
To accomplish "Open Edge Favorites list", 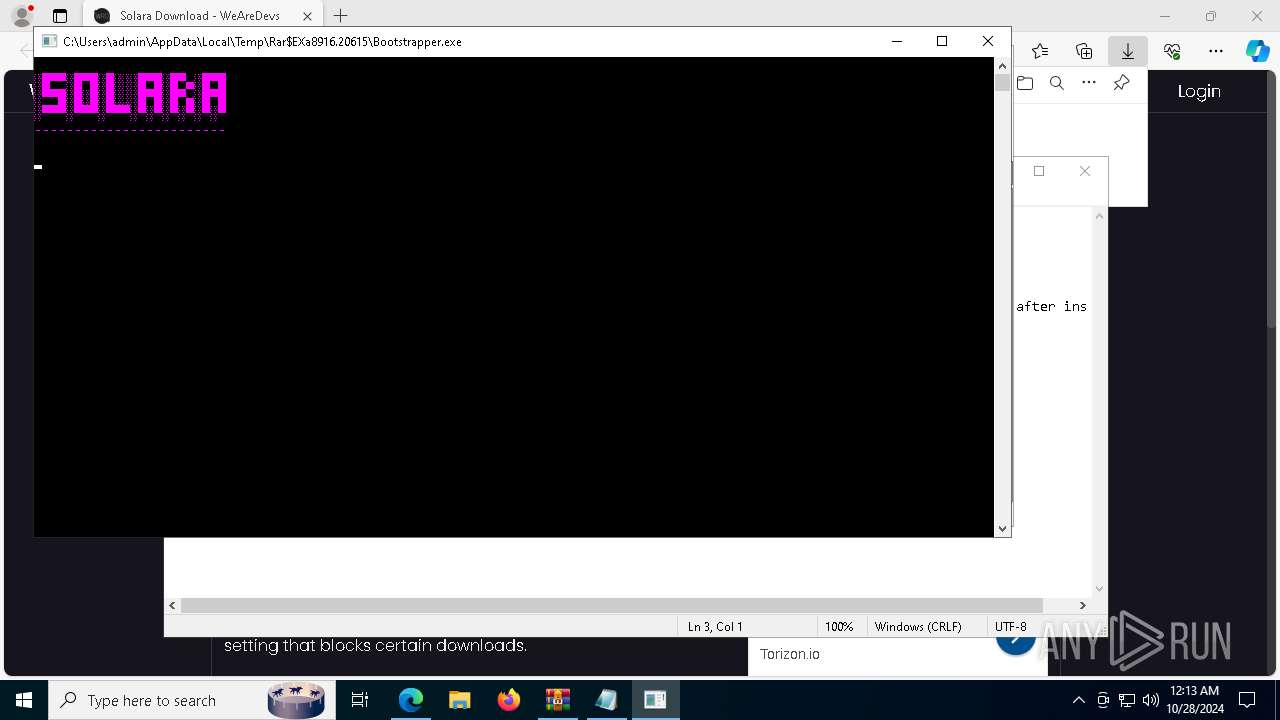I will tap(1040, 51).
